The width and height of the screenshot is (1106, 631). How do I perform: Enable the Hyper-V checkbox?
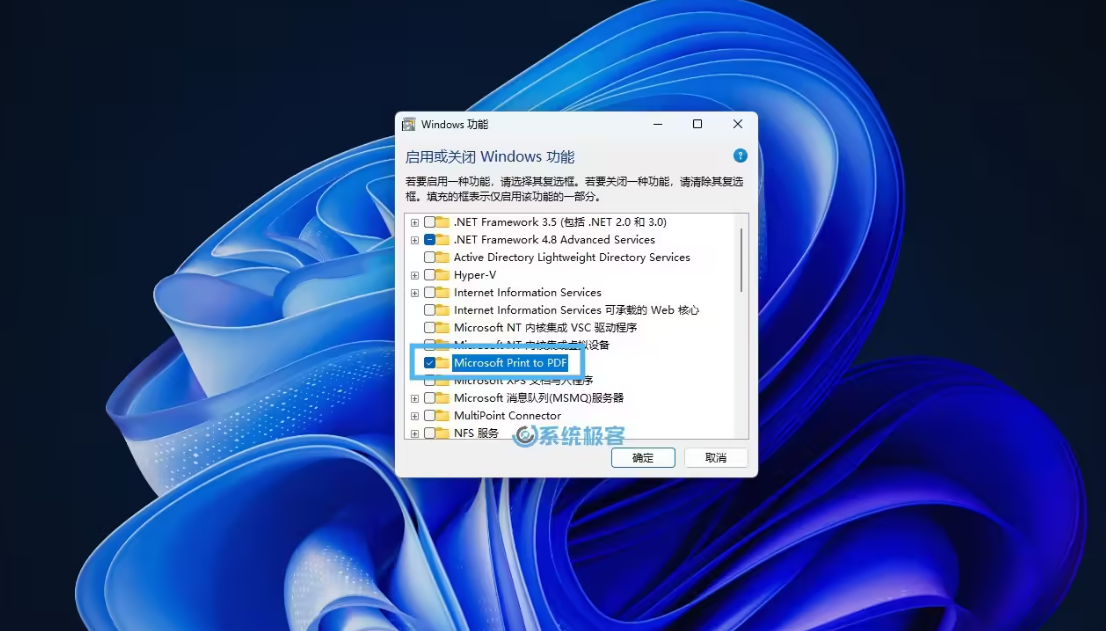(x=429, y=275)
